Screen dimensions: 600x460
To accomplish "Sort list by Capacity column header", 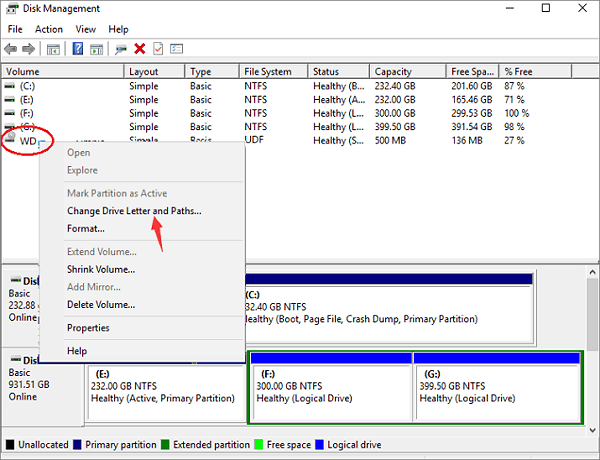I will (395, 72).
